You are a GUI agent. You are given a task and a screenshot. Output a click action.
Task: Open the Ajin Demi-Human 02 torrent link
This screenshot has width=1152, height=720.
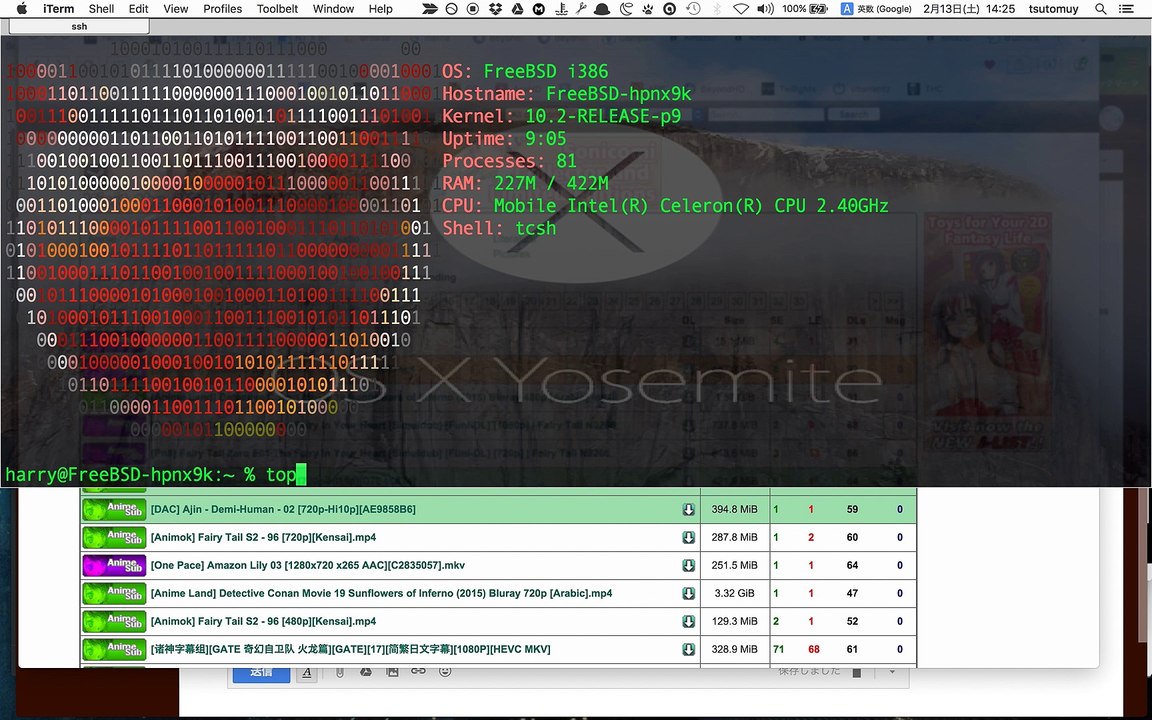tap(283, 509)
